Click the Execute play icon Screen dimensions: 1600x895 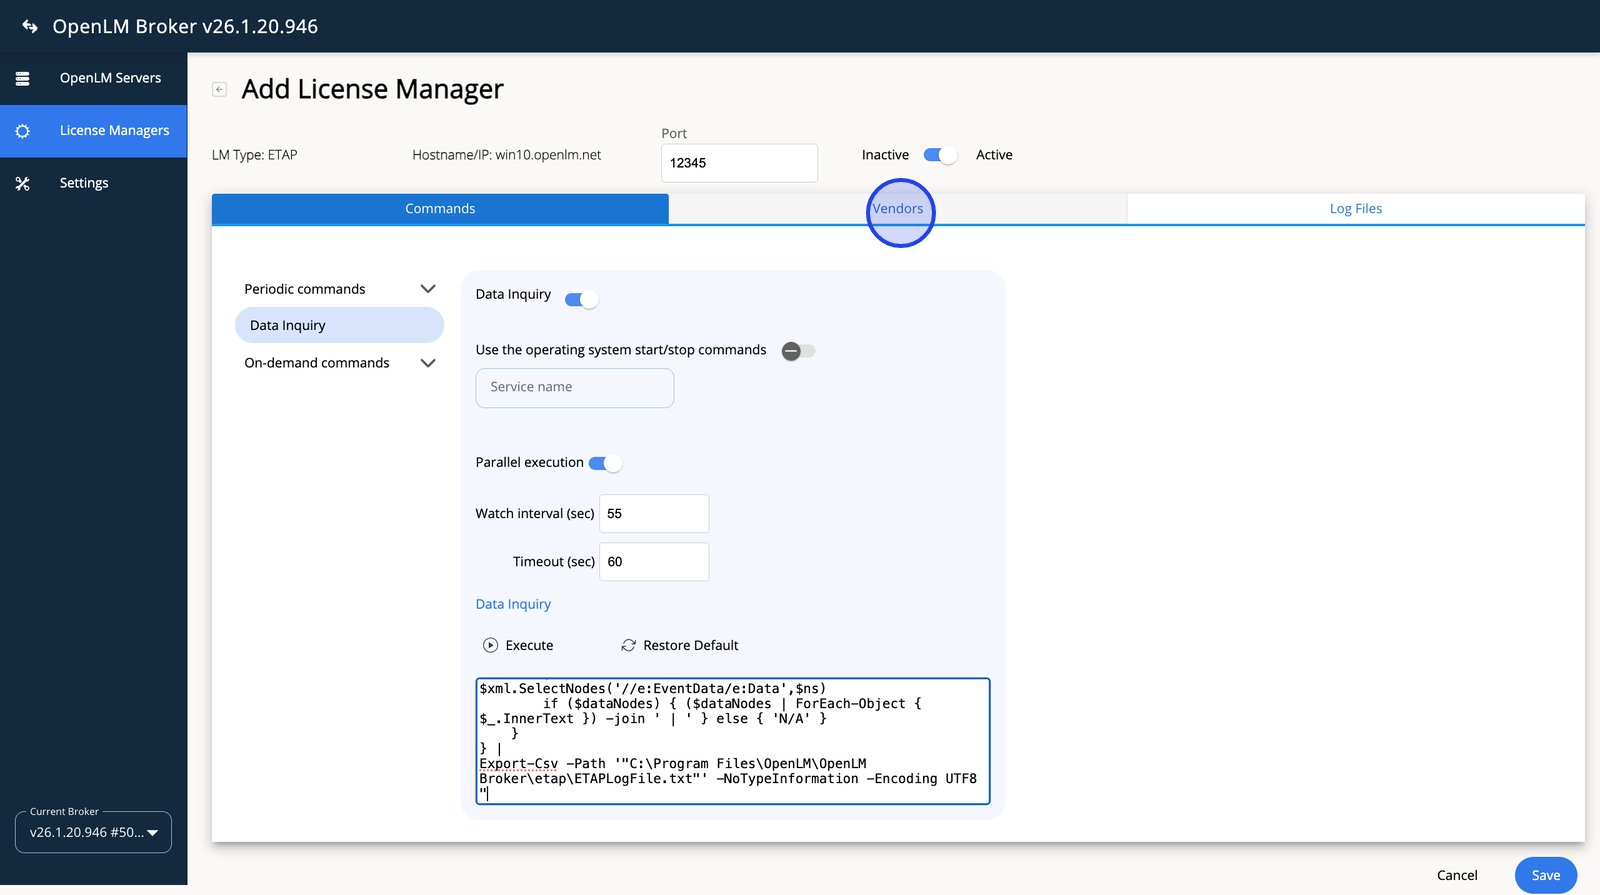(x=490, y=646)
